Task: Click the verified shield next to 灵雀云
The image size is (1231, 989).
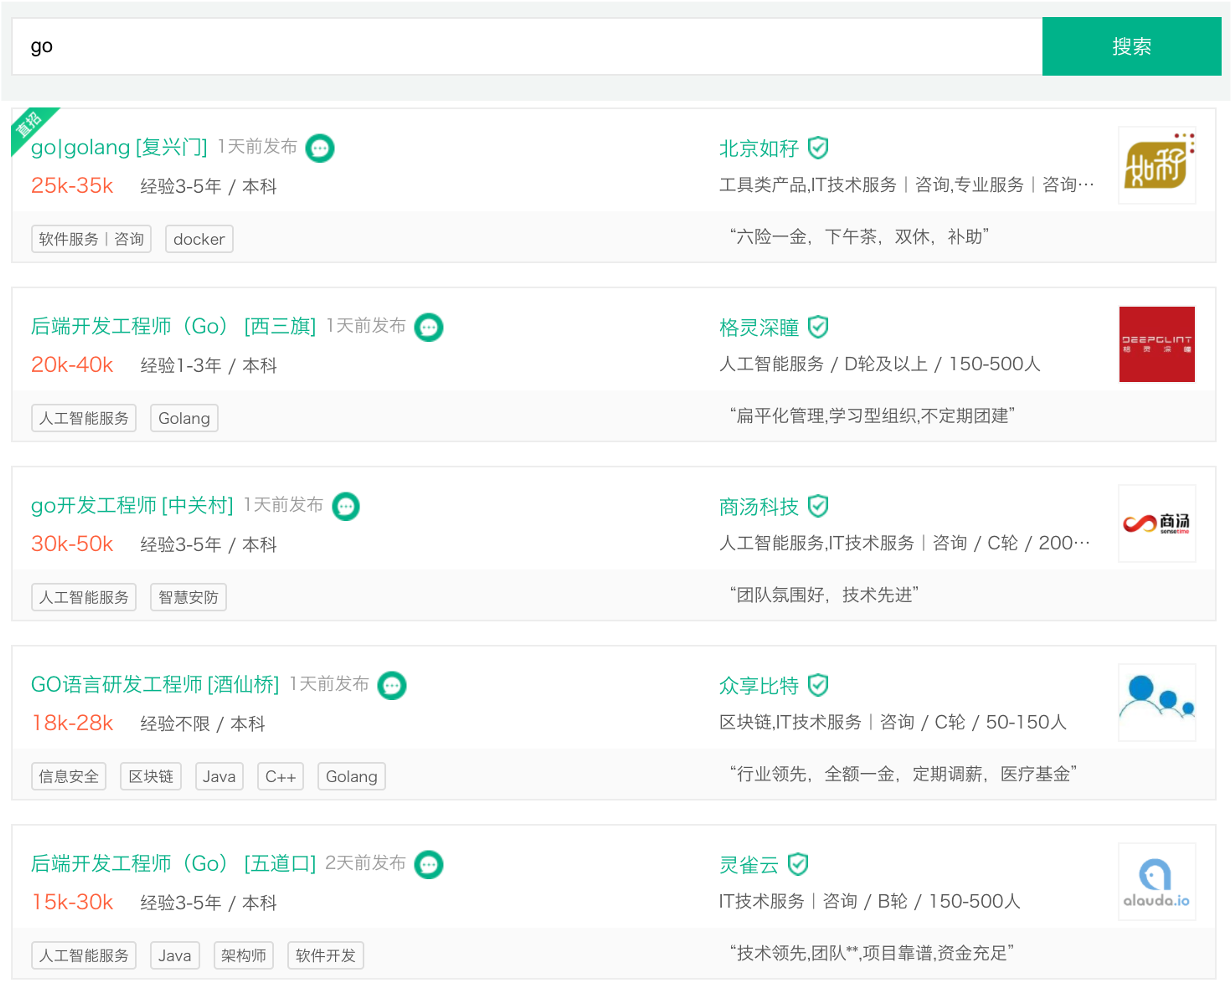Action: point(798,864)
